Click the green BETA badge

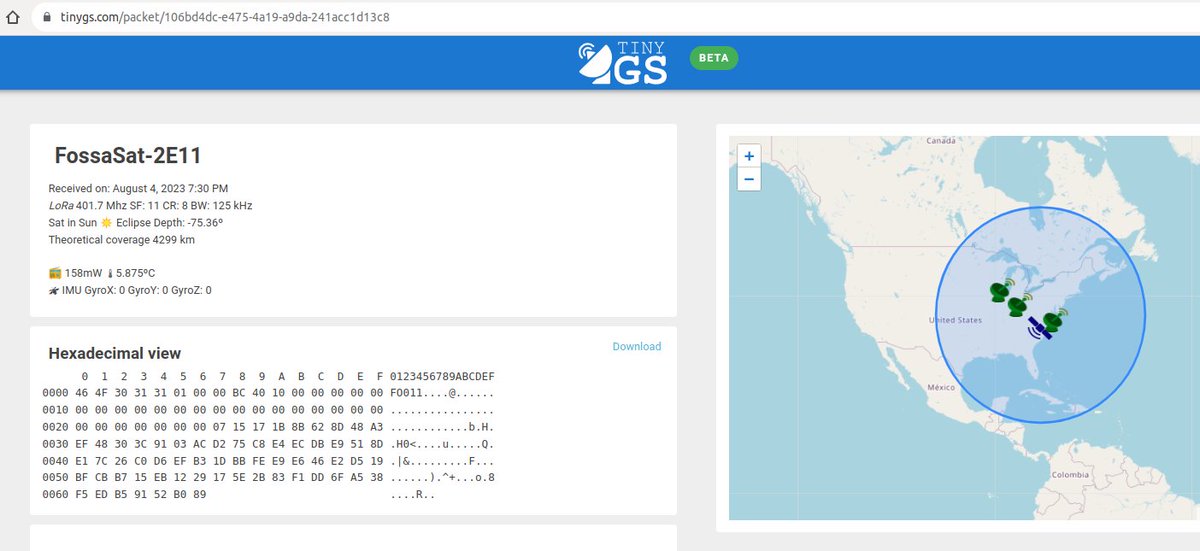pos(714,58)
